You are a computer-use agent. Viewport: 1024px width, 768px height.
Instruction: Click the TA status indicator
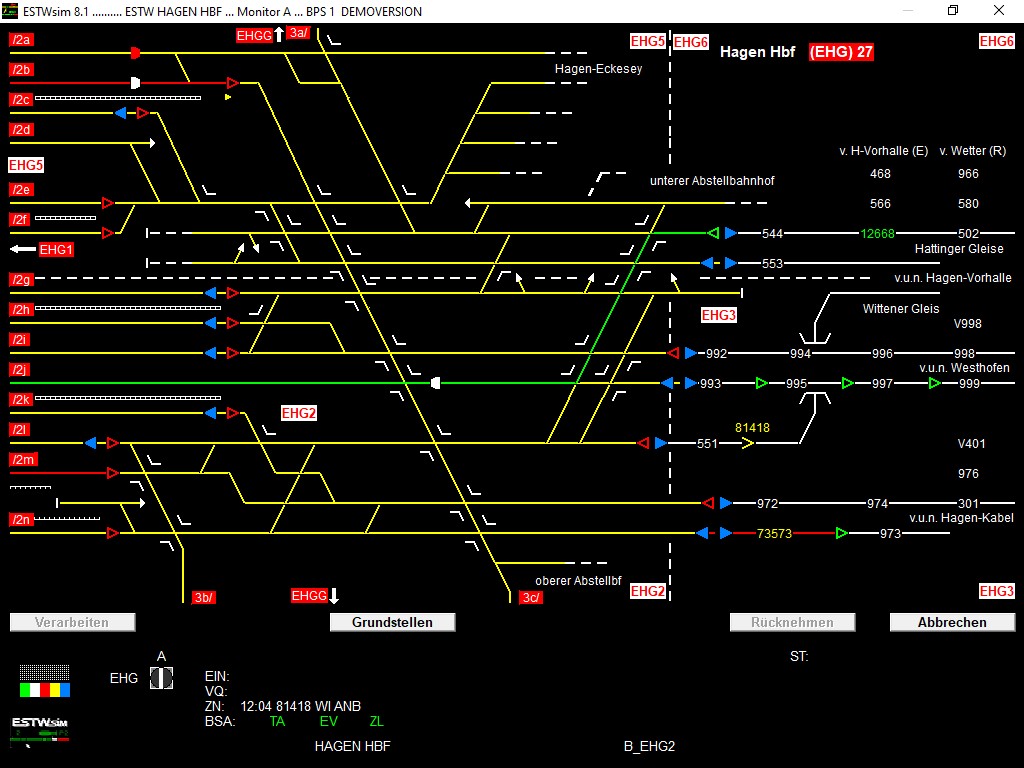(x=278, y=722)
